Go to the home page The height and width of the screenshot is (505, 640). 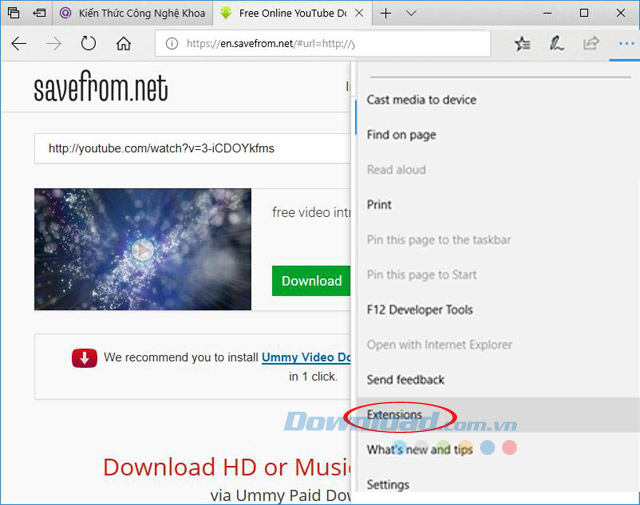click(x=123, y=43)
